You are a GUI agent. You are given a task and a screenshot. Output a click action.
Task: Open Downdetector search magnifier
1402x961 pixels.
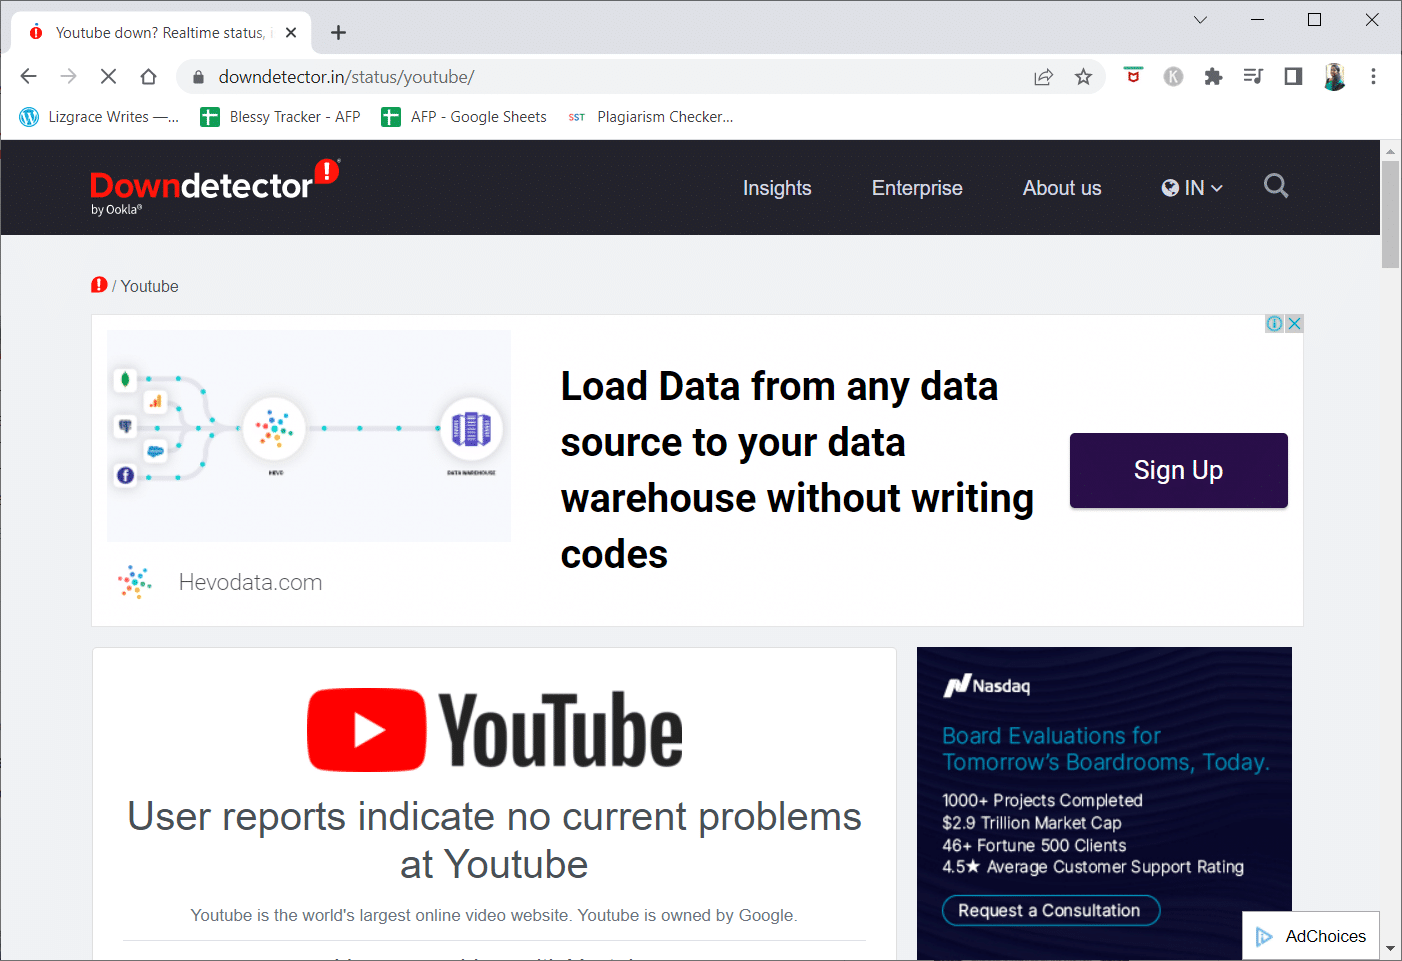pos(1276,186)
